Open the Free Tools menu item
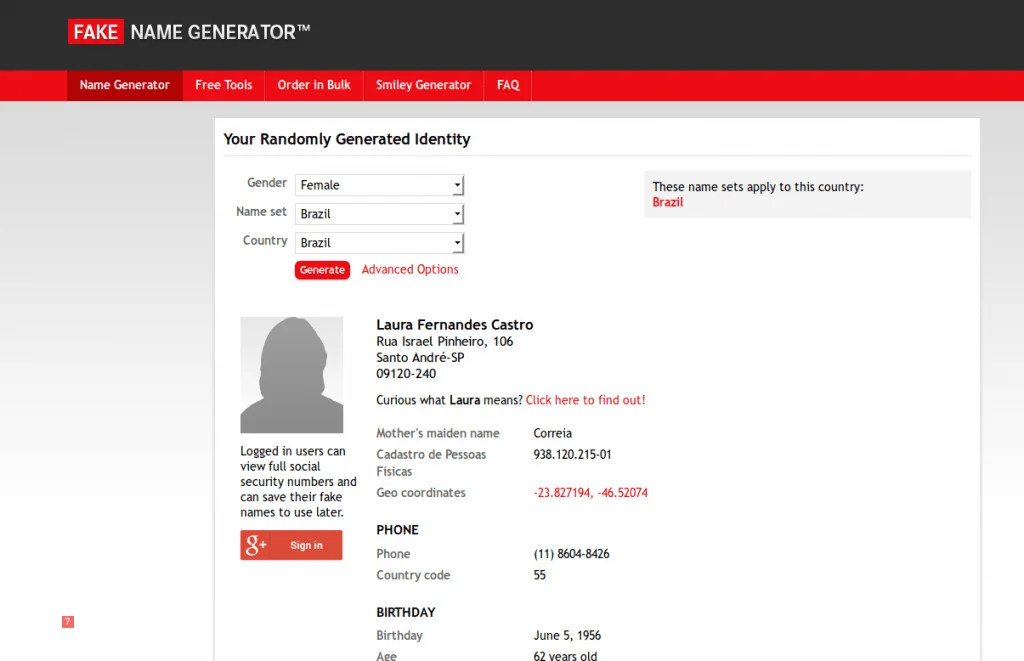The image size is (1024, 661). point(224,85)
